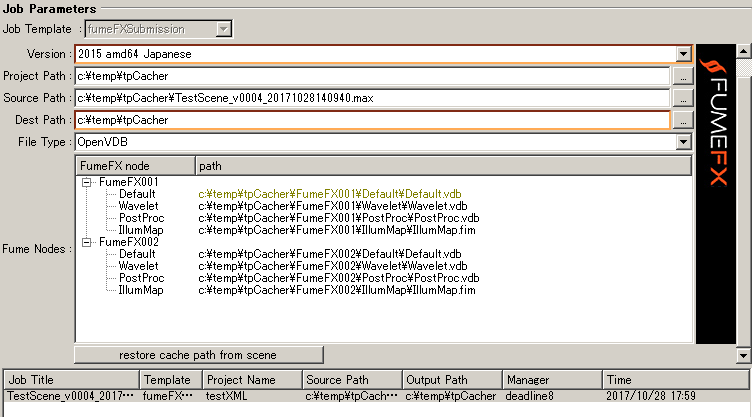The image size is (752, 417).
Task: Select Default under FumeFX002
Action: [137, 254]
